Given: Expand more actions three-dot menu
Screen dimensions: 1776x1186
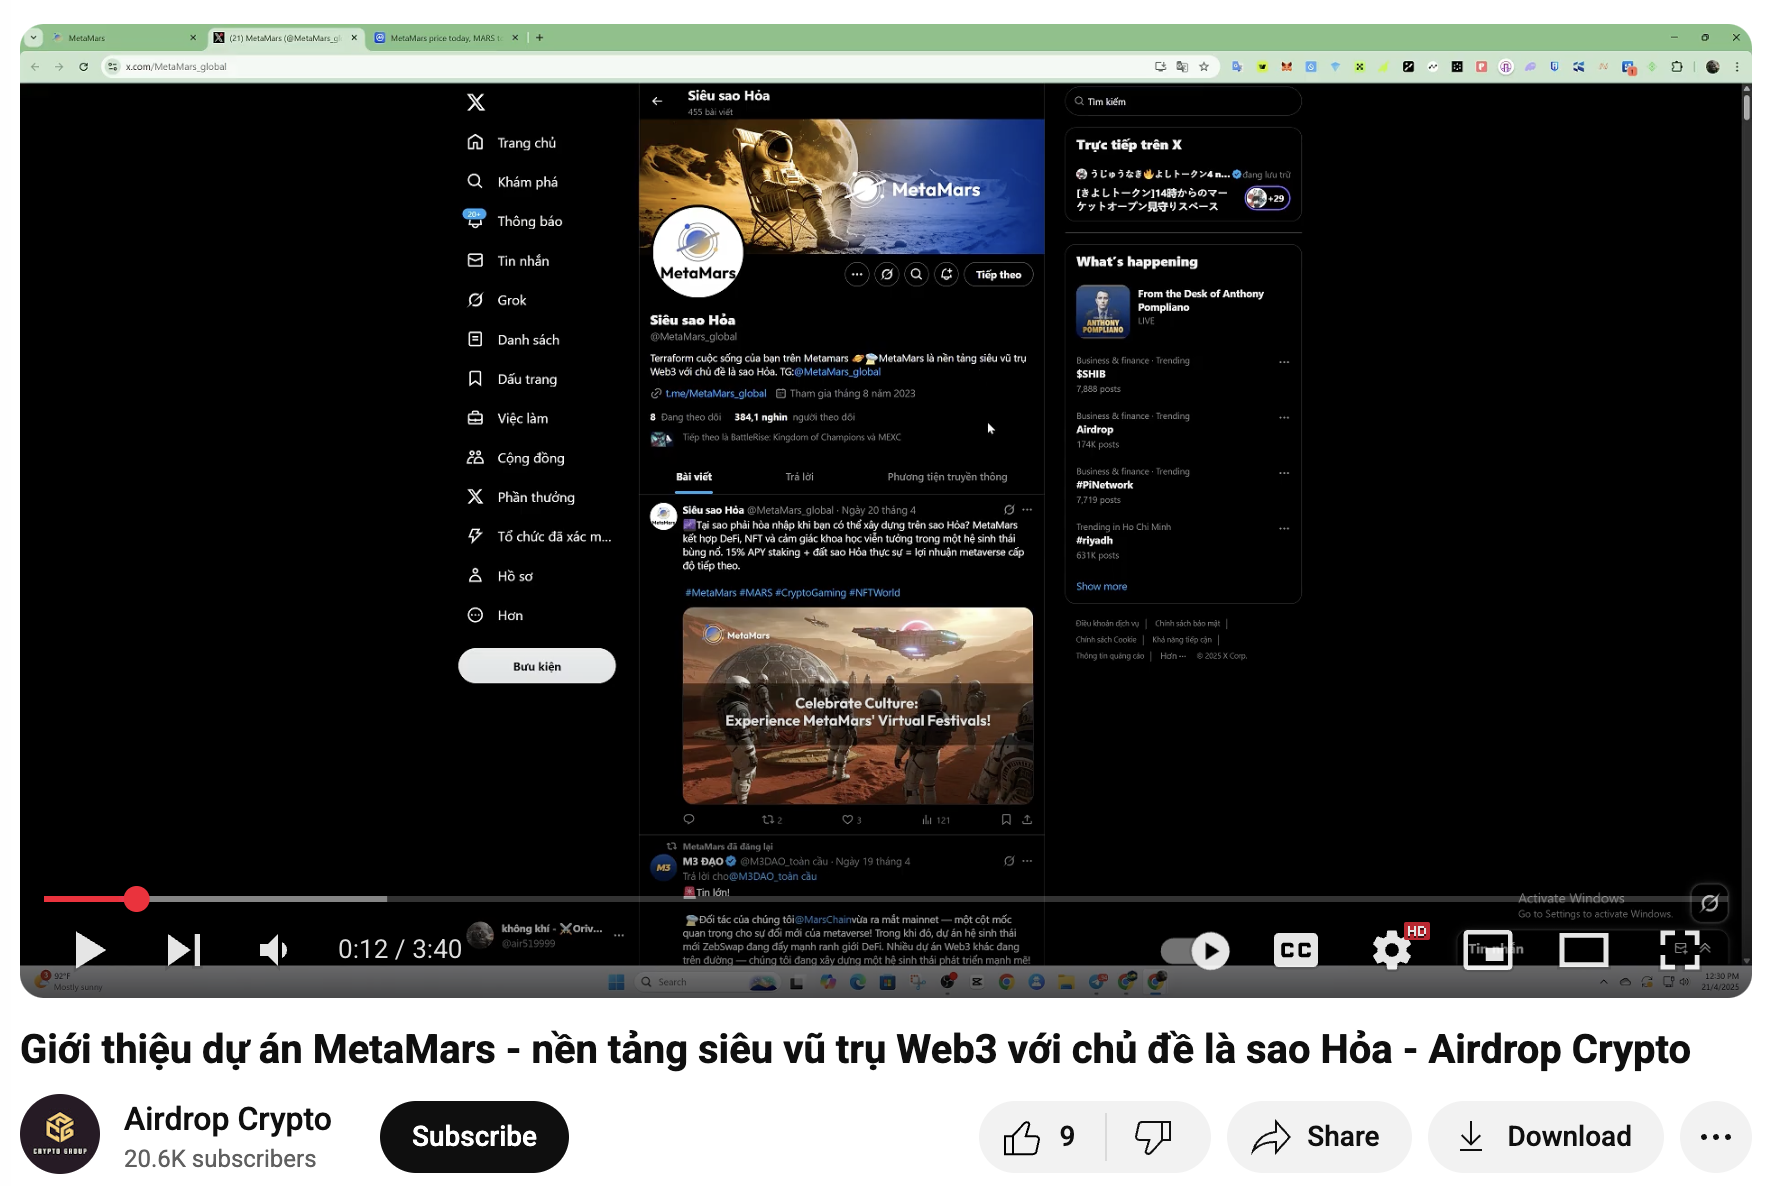Looking at the screenshot, I should (x=1715, y=1137).
